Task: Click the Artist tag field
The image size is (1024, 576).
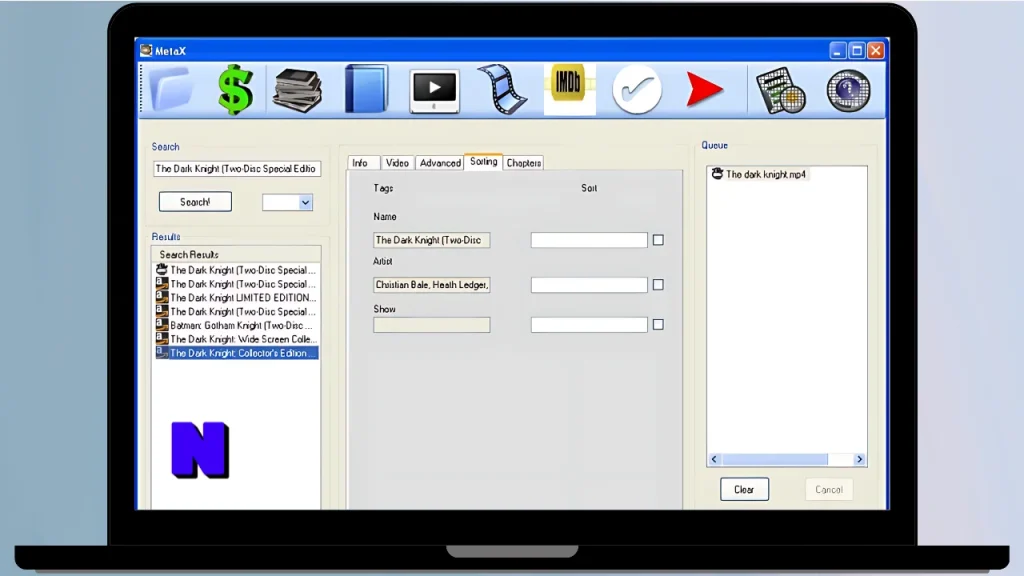Action: 432,285
